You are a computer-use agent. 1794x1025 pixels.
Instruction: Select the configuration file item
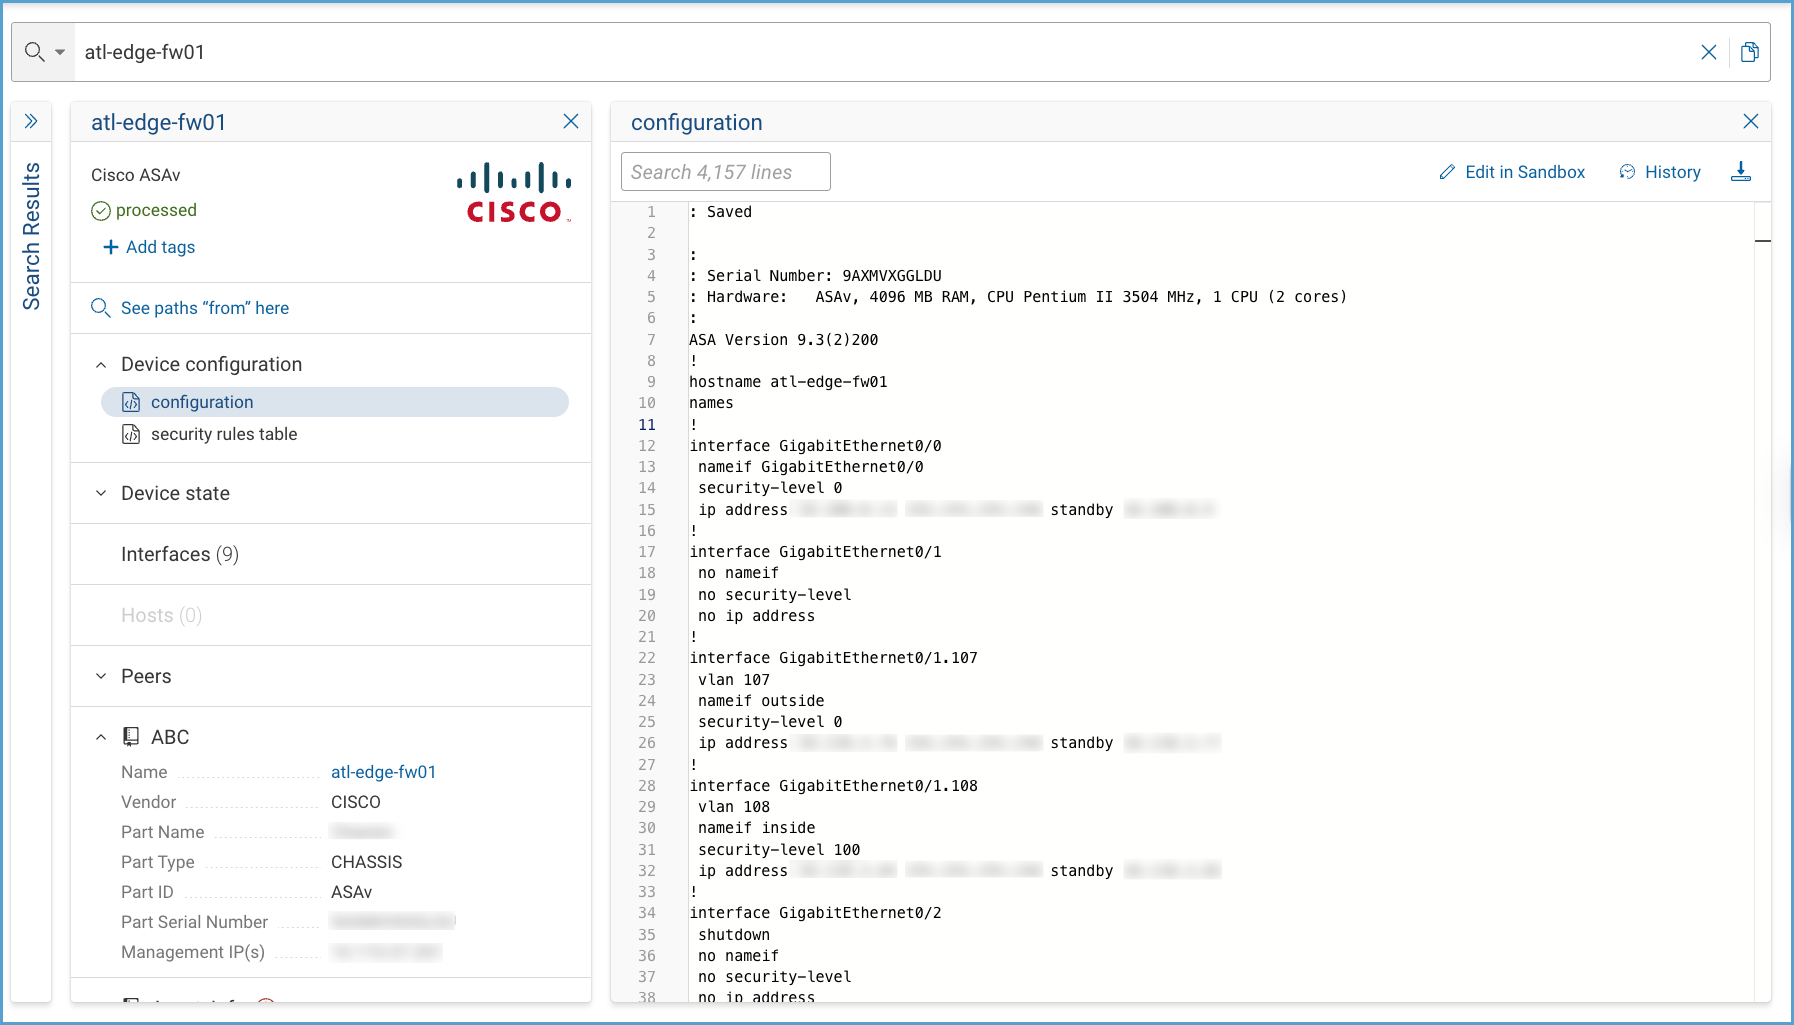tap(202, 402)
